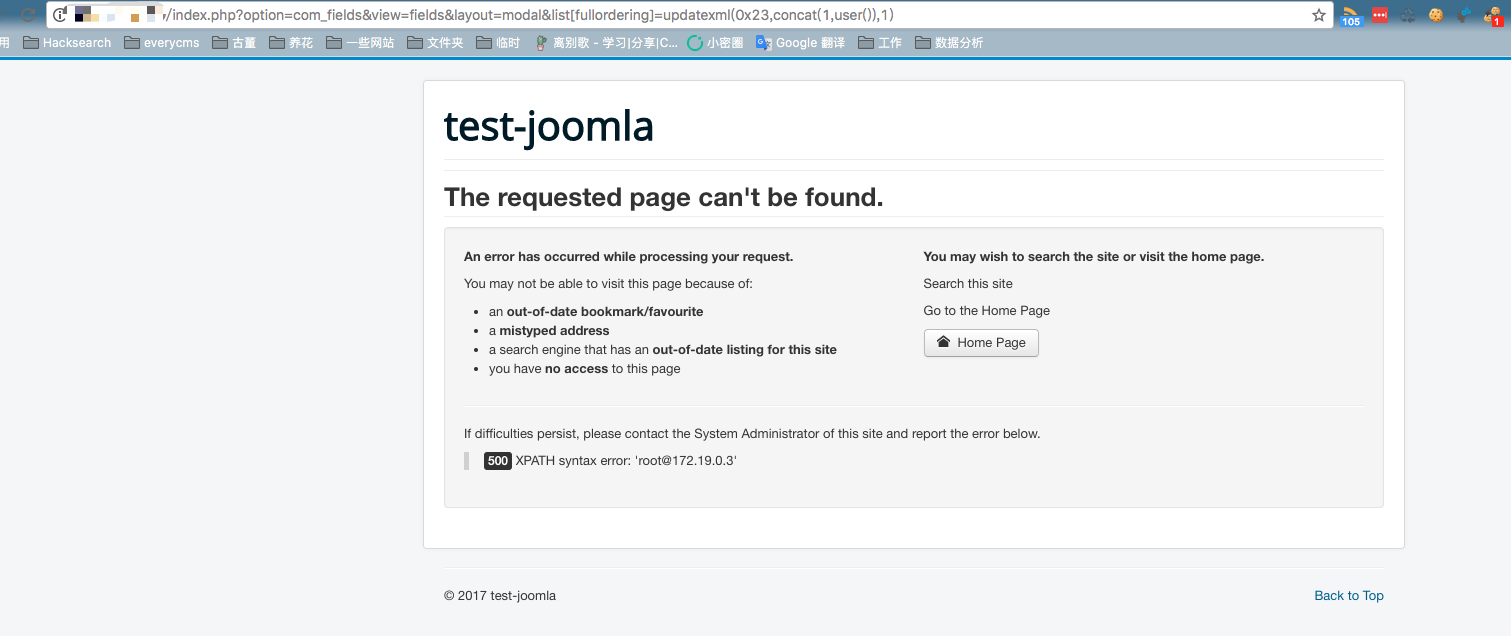Click the recycle arrows extension icon
Screen dimensions: 1511x636
(x=1408, y=15)
